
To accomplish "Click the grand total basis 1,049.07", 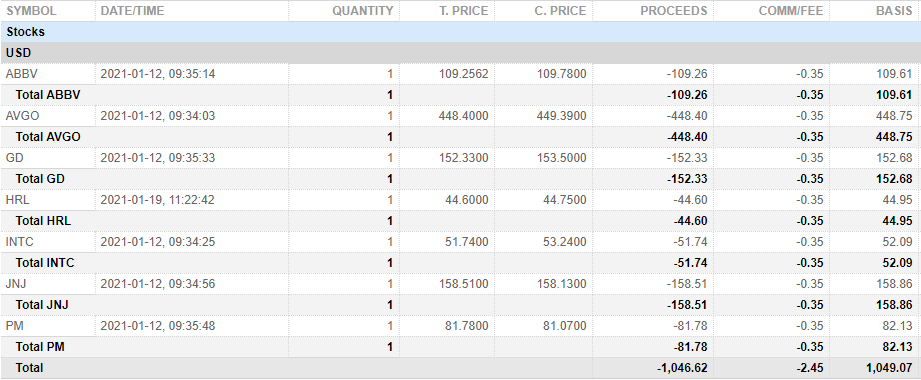I will 888,368.
